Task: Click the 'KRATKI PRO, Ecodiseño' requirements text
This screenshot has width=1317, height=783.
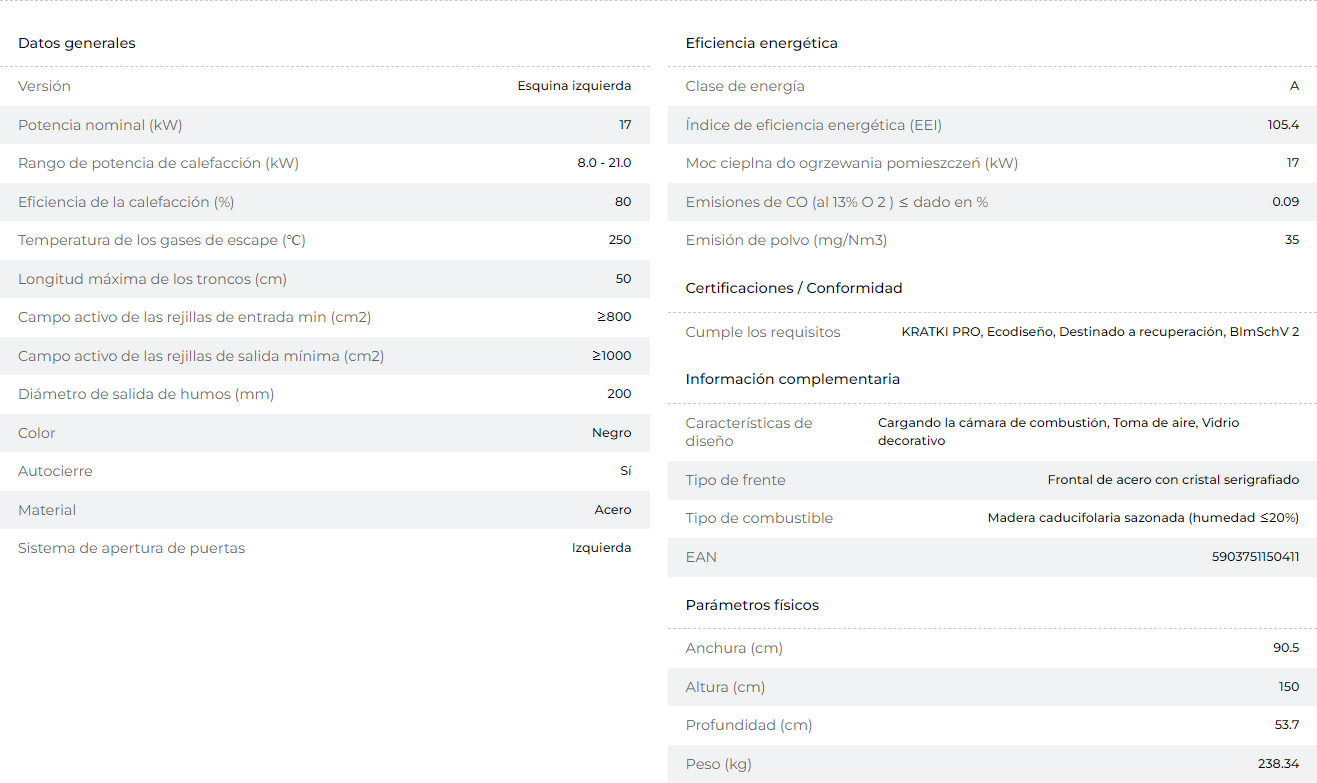Action: pyautogui.click(x=1100, y=332)
